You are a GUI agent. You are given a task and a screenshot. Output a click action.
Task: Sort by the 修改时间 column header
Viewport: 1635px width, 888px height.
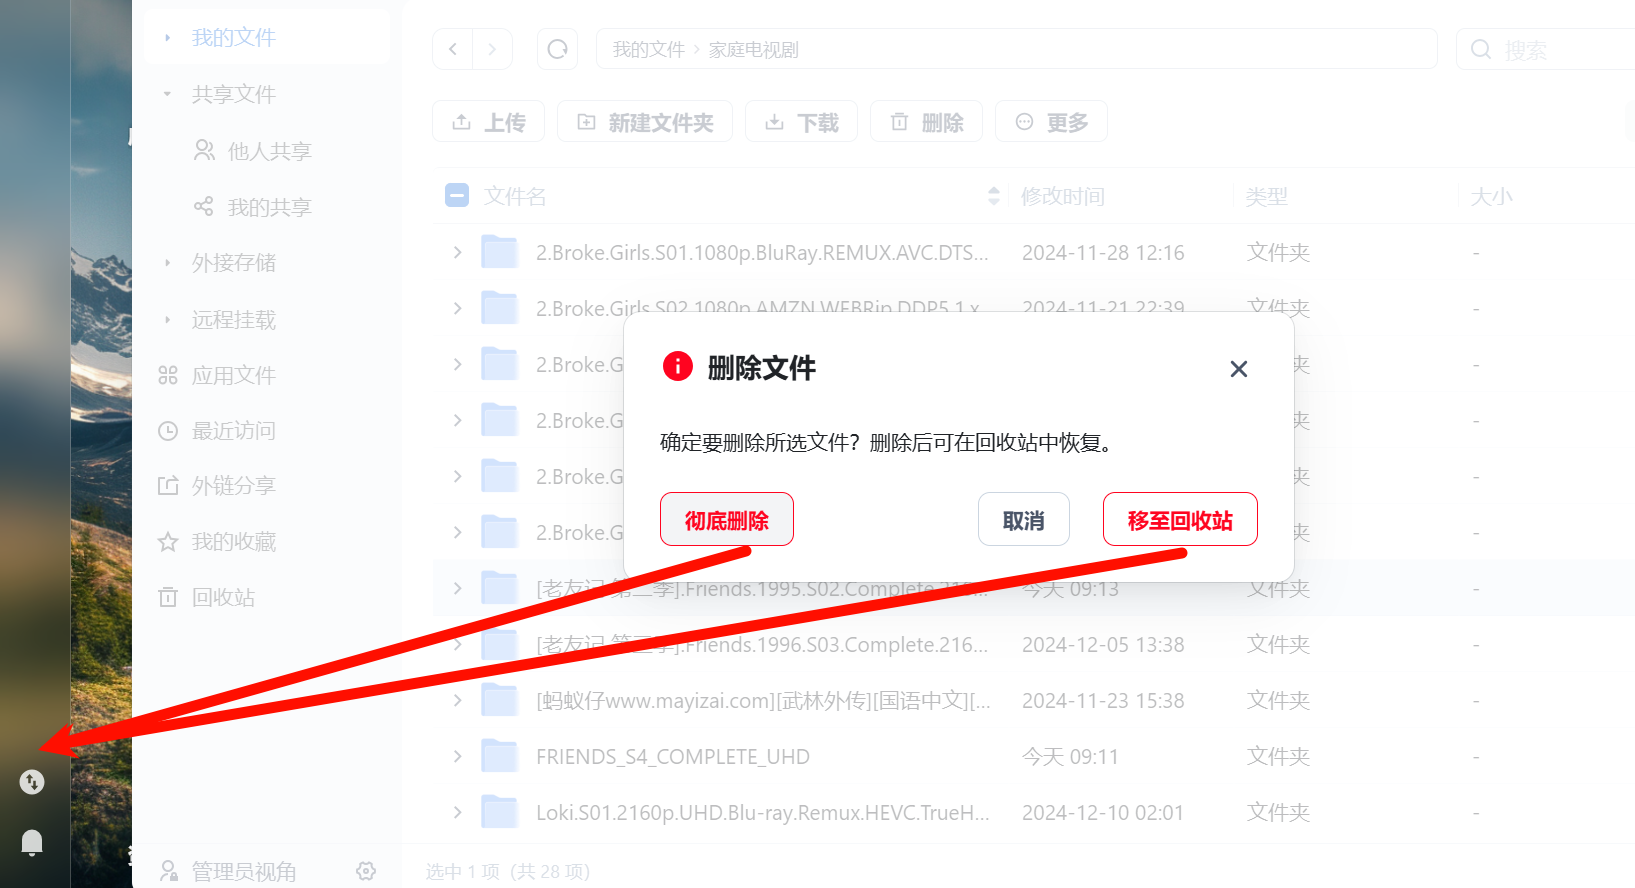pos(1063,196)
